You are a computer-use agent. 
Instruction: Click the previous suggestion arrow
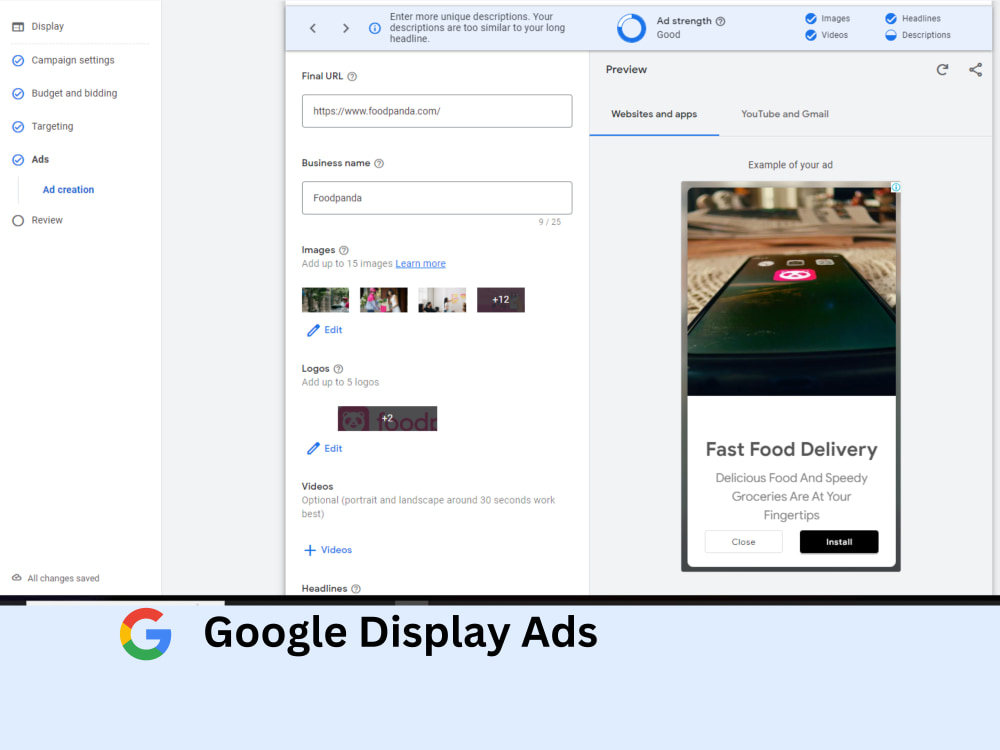click(312, 28)
